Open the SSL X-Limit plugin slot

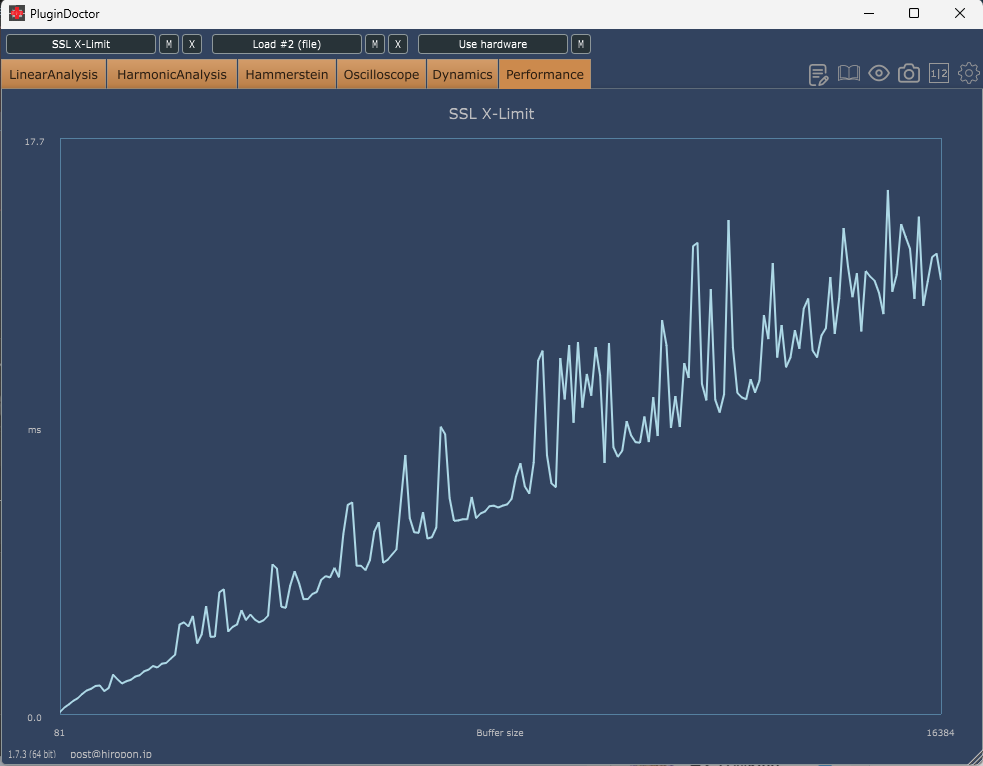[x=81, y=44]
